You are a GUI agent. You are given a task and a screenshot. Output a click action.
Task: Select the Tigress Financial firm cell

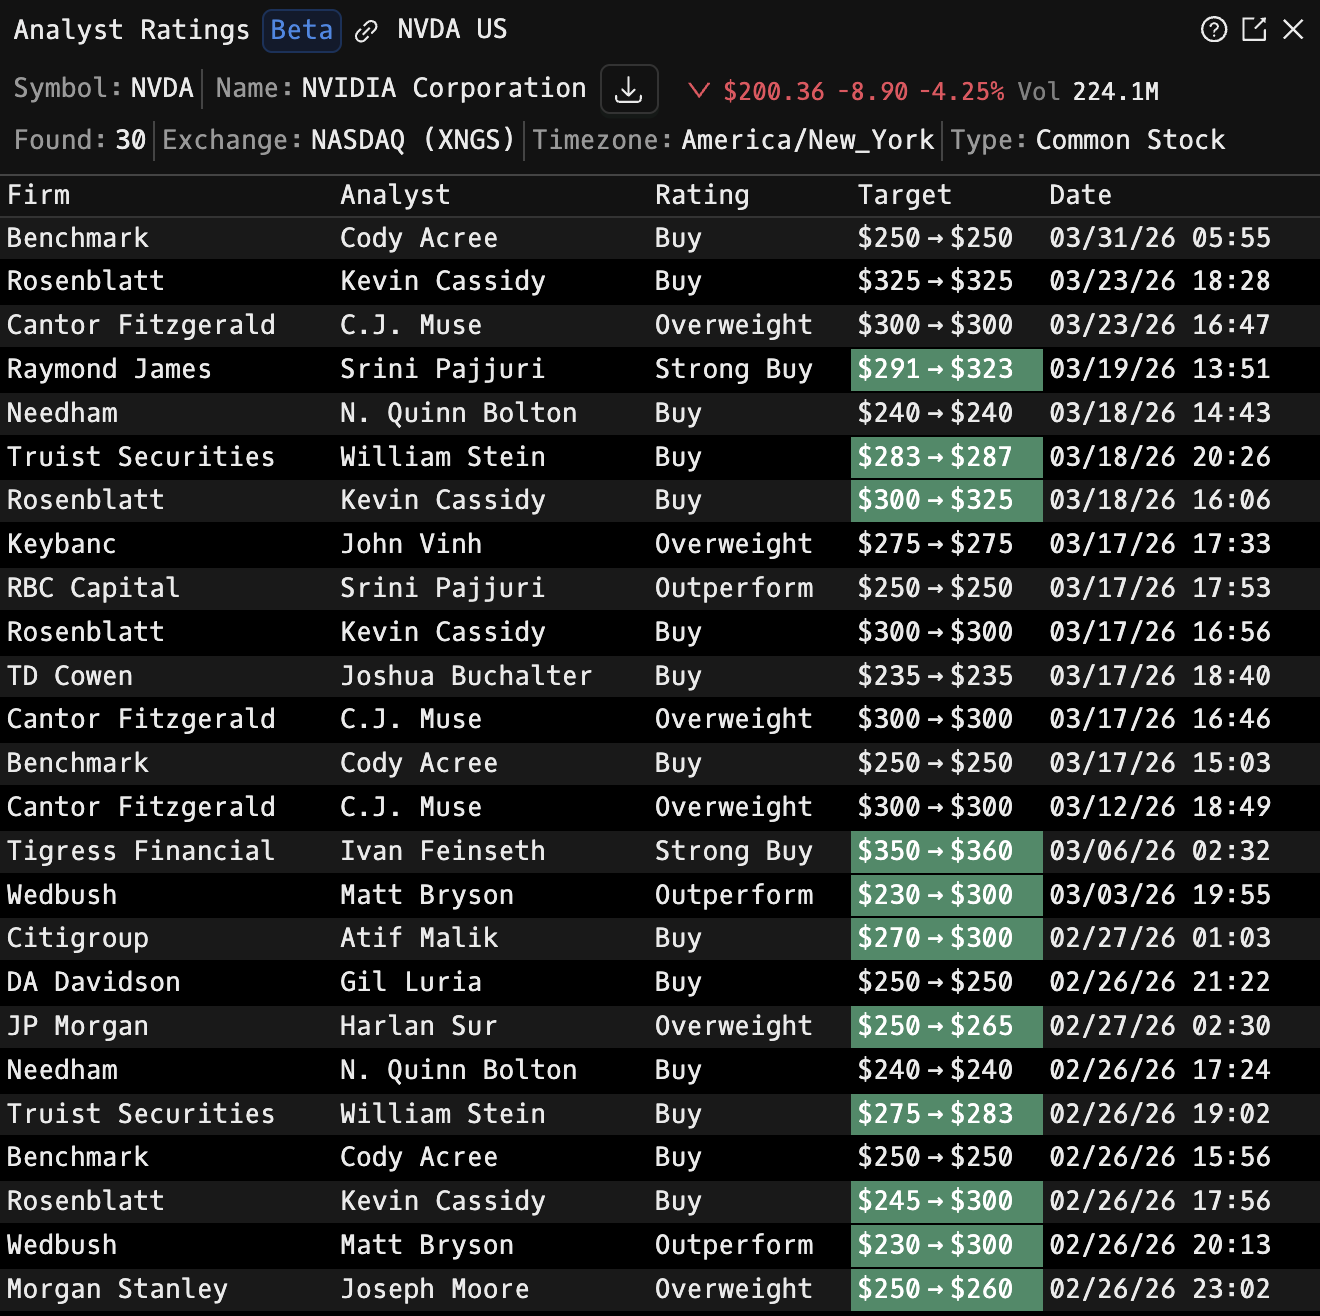click(141, 851)
